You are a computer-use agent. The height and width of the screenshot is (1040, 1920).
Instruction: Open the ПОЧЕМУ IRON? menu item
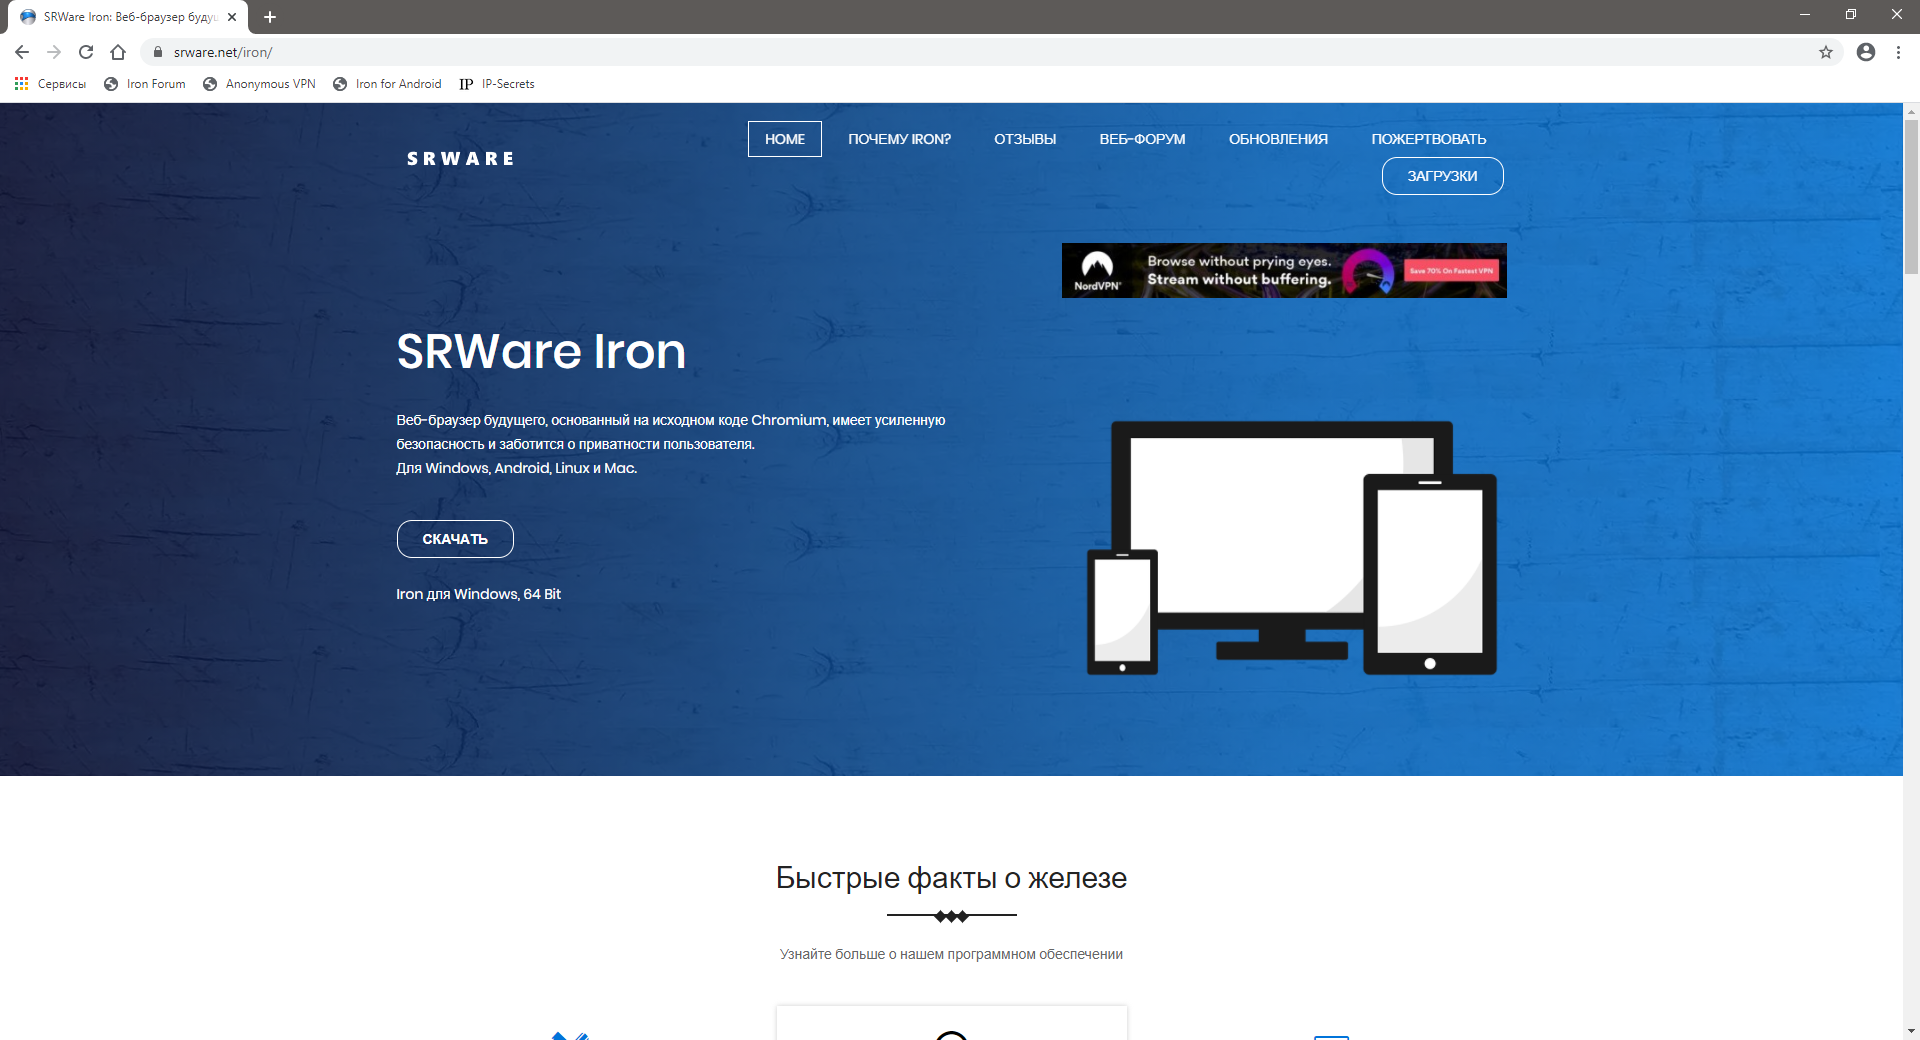tap(899, 139)
